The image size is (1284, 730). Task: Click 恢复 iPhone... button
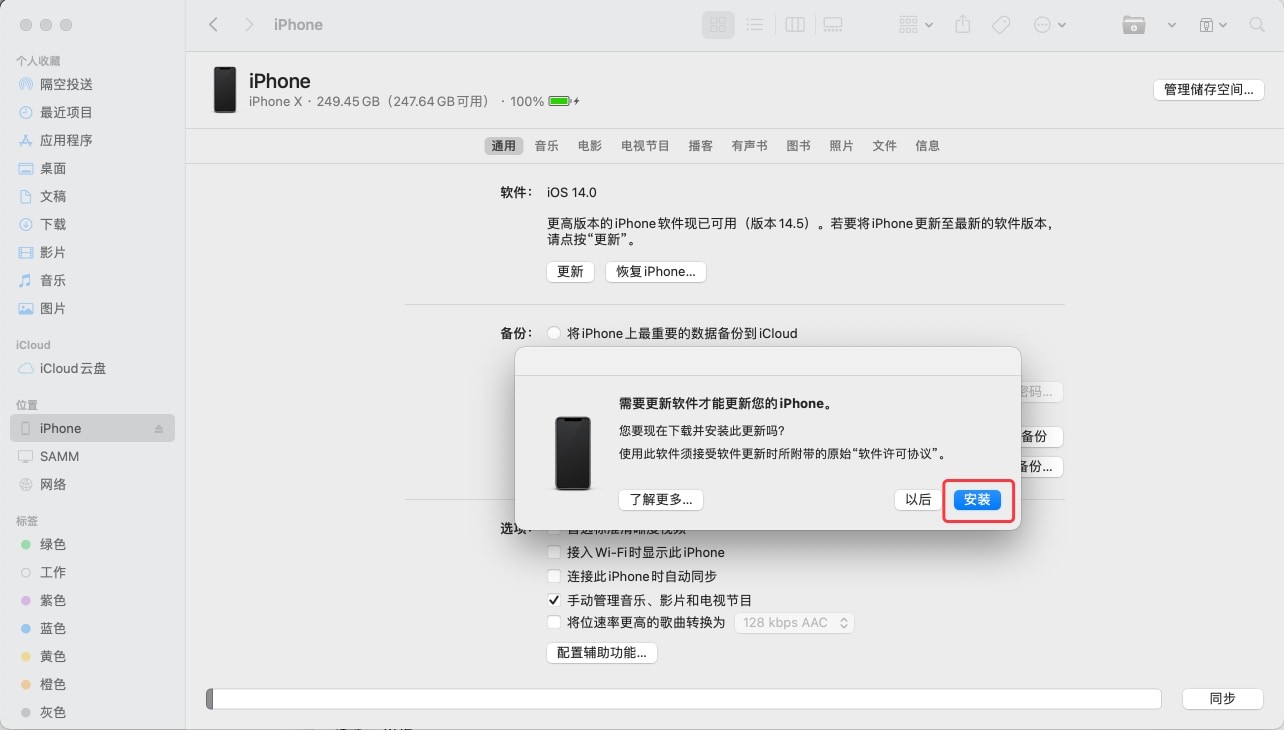[656, 272]
